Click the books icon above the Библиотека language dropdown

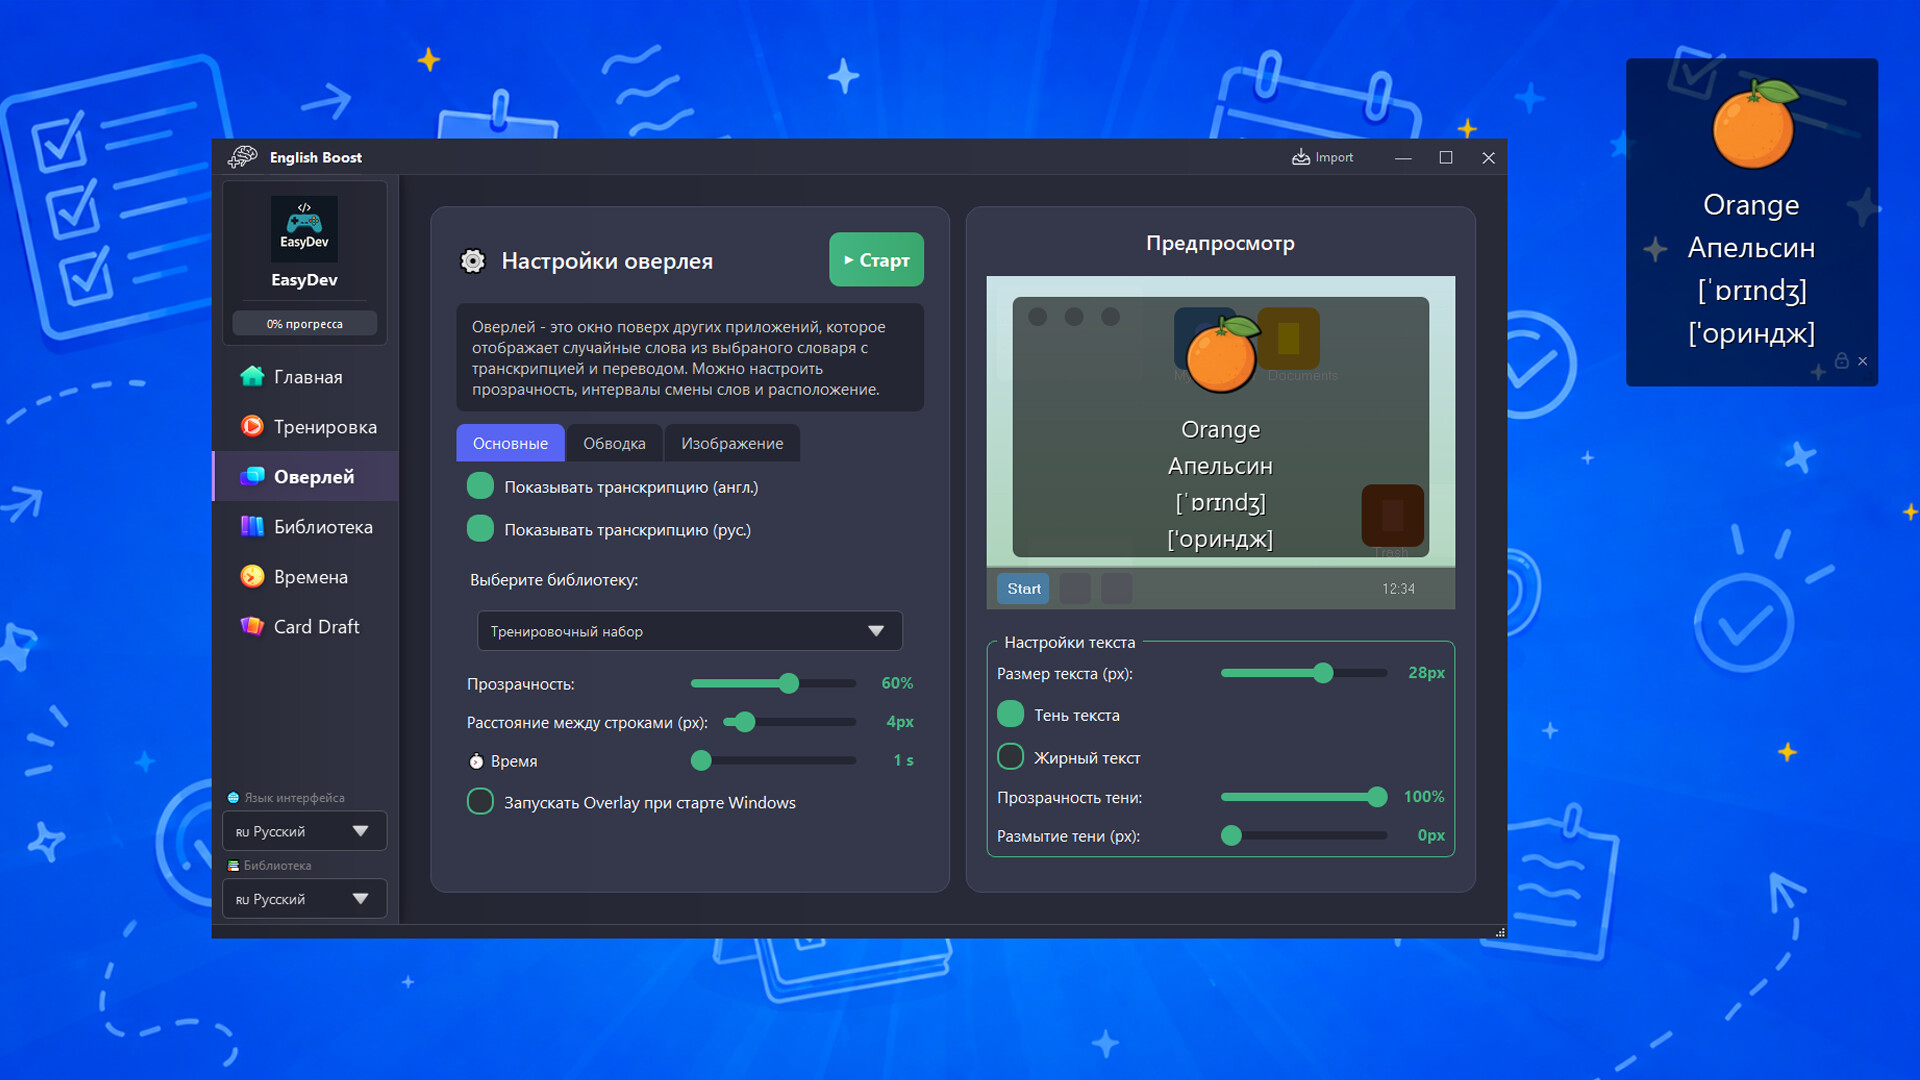(x=233, y=866)
